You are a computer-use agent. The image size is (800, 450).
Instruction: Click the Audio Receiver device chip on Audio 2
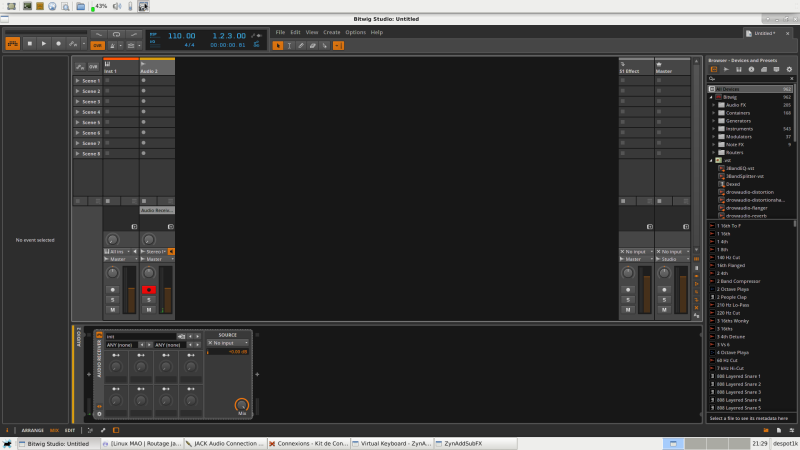coord(157,210)
